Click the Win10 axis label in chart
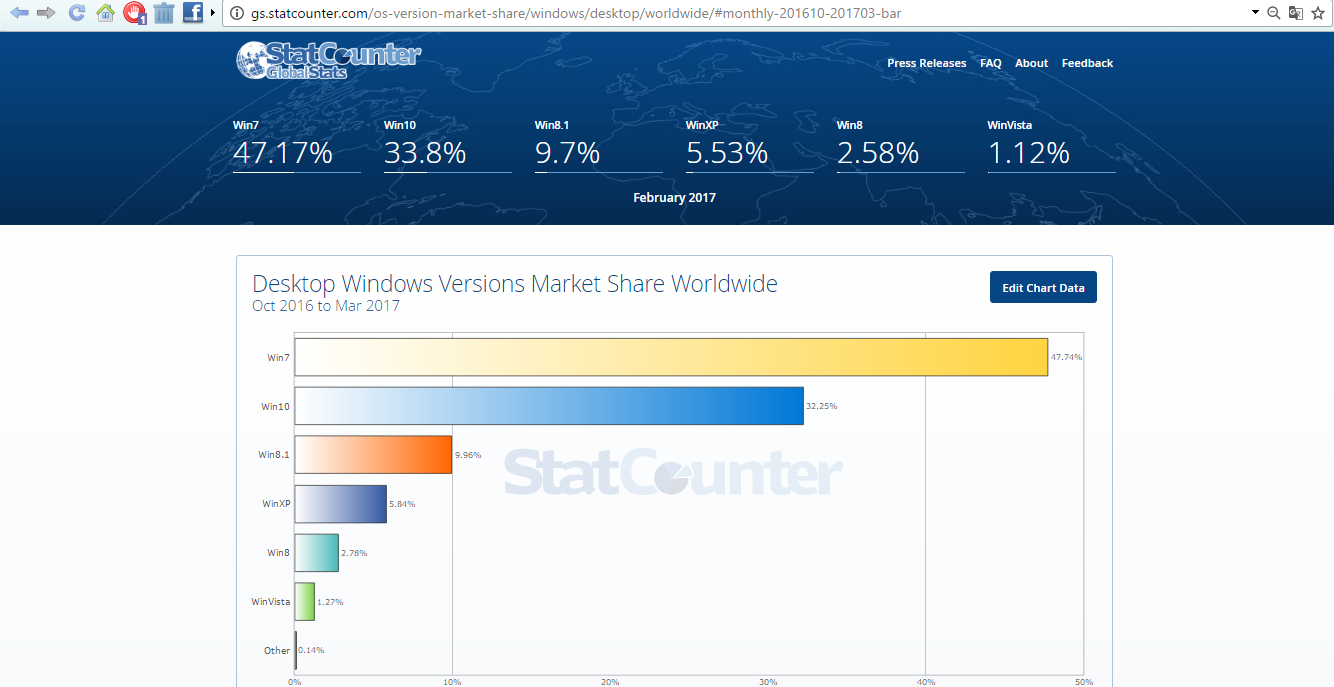The image size is (1334, 687). pyautogui.click(x=276, y=406)
